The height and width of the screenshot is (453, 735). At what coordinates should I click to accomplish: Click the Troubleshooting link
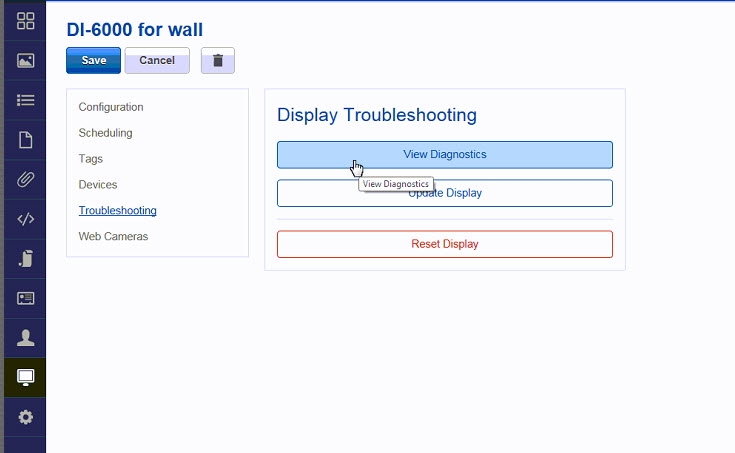coord(117,211)
